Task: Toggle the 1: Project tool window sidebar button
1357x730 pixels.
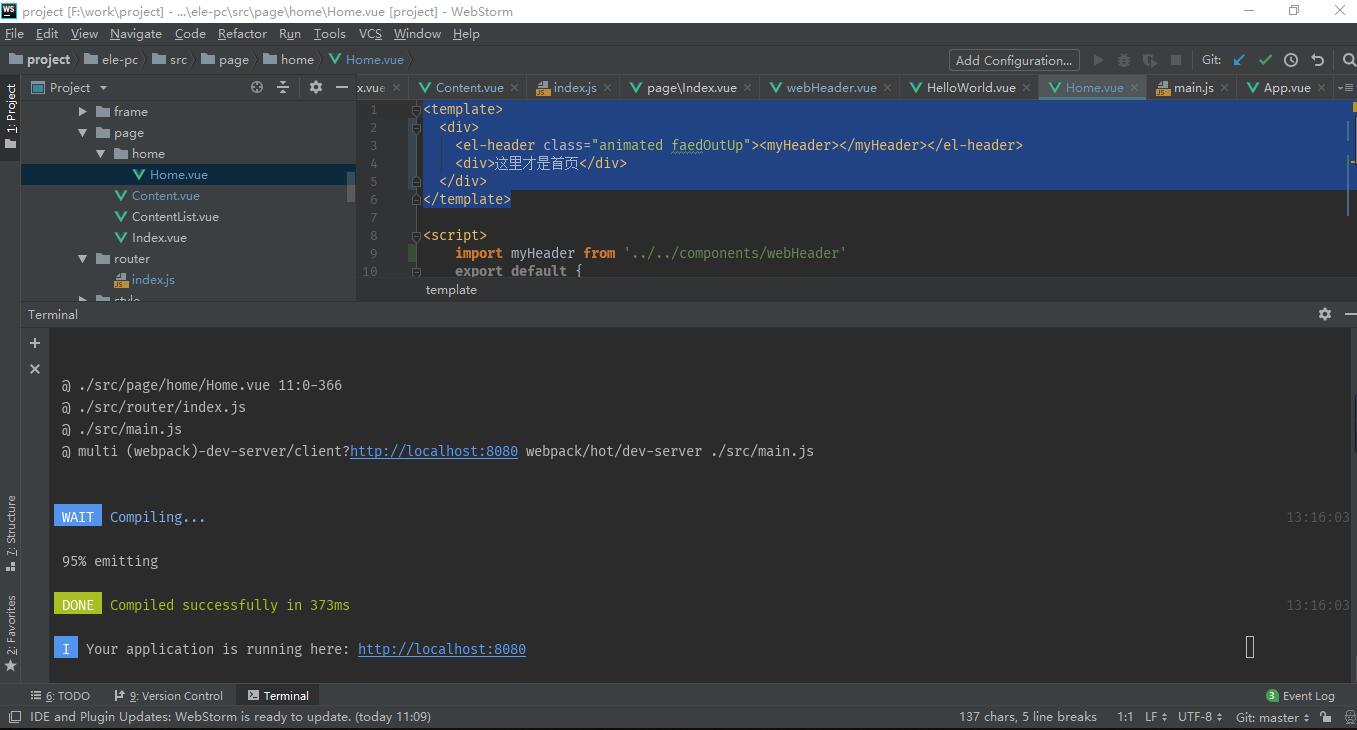Action: pyautogui.click(x=11, y=116)
